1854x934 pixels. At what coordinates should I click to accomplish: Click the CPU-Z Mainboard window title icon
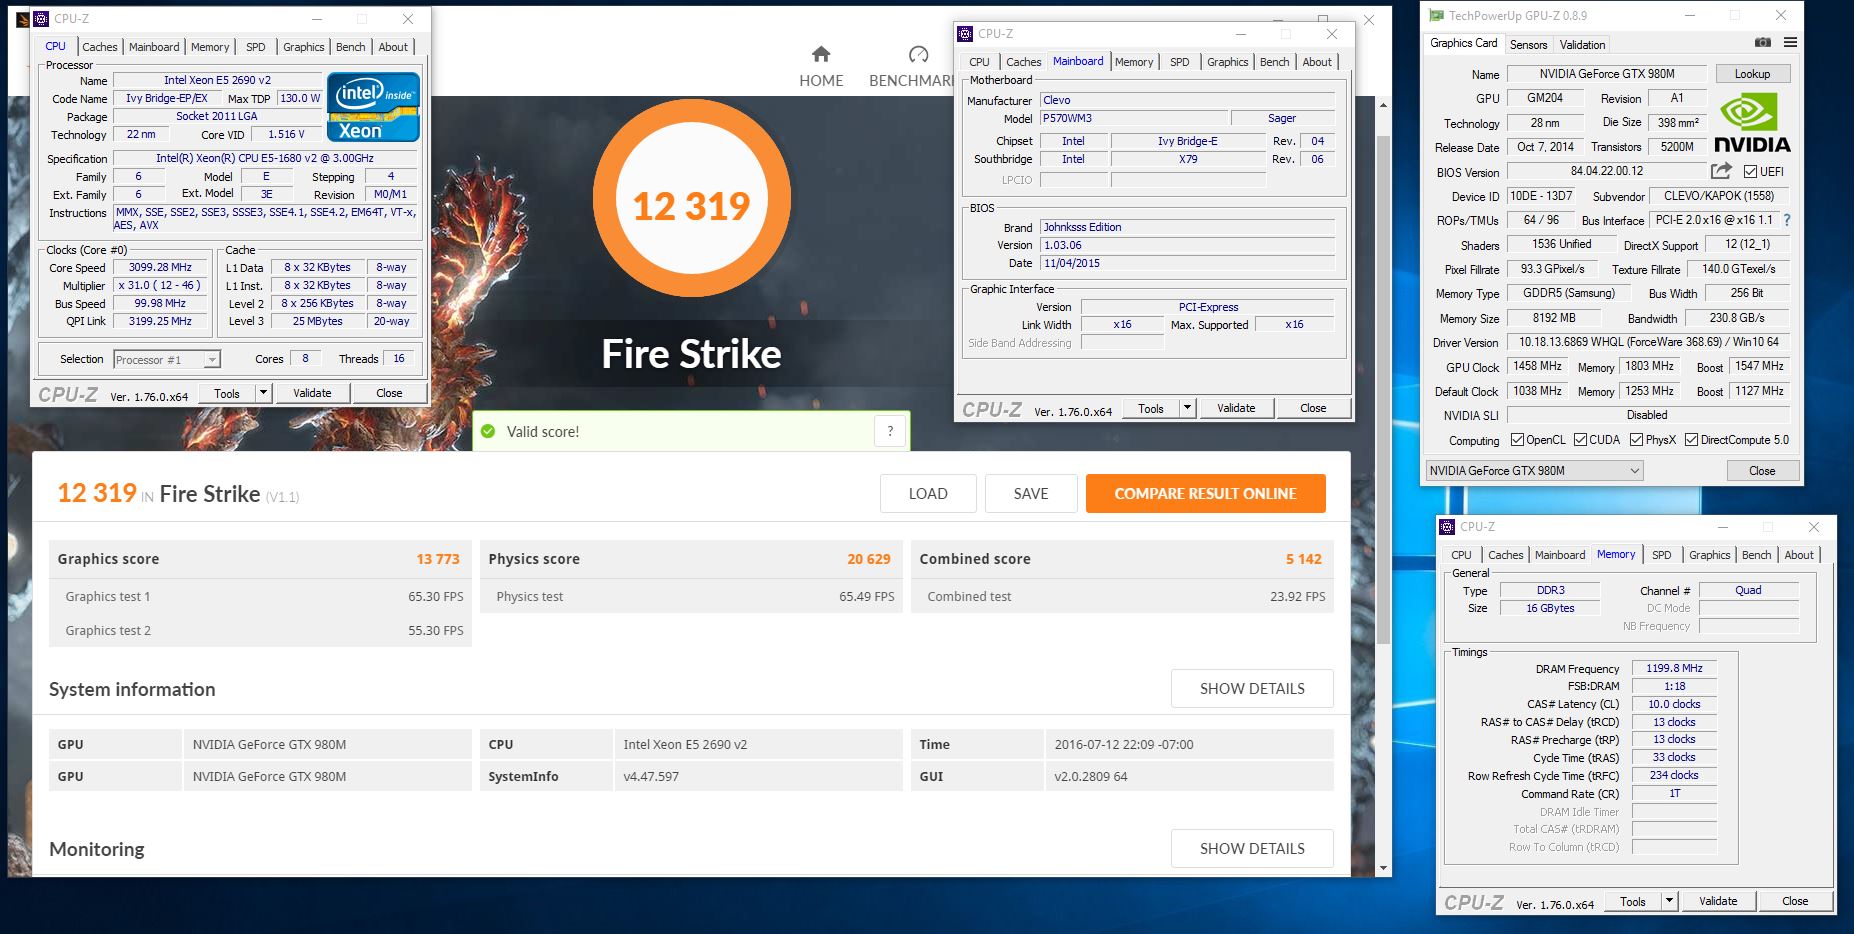[965, 34]
